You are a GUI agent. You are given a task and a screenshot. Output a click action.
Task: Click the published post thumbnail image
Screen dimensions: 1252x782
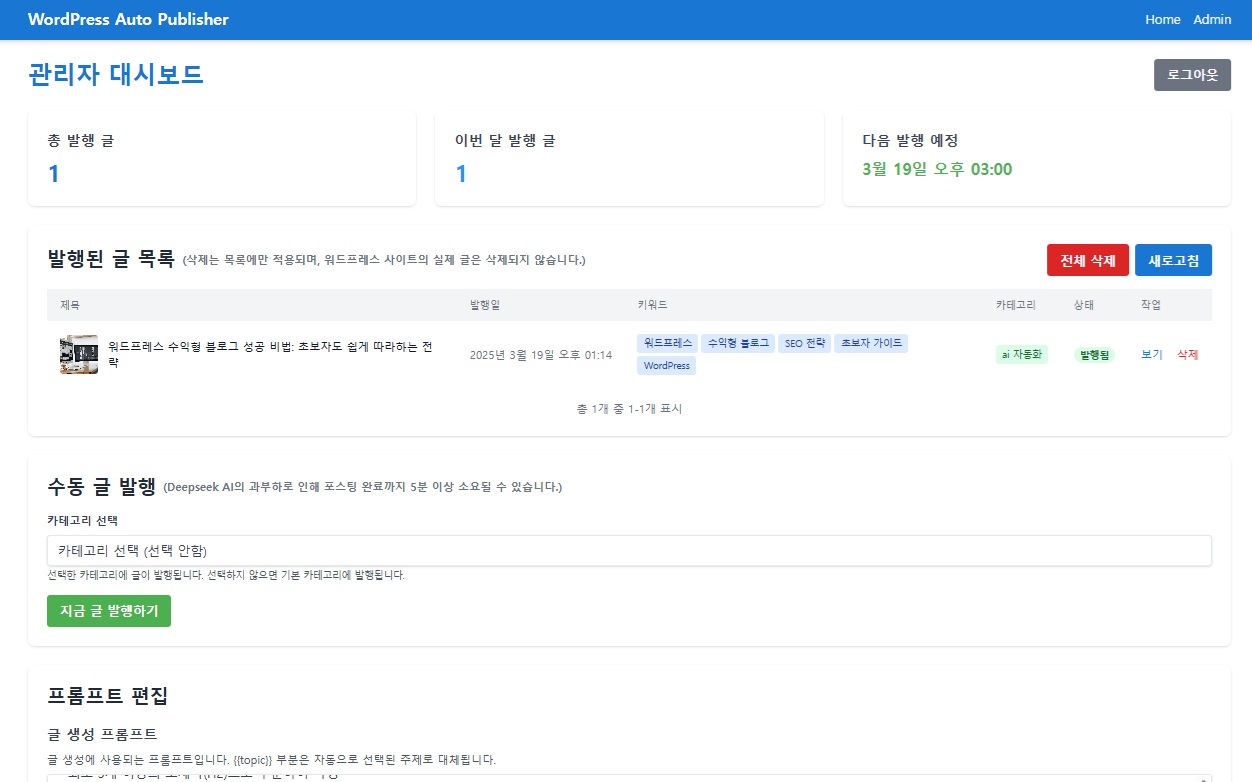(x=79, y=355)
